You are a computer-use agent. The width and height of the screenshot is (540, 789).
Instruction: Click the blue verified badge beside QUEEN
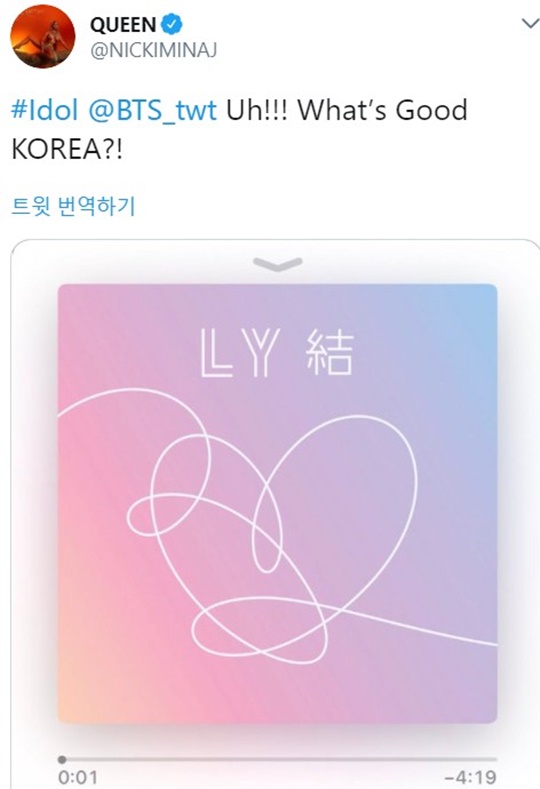[172, 24]
